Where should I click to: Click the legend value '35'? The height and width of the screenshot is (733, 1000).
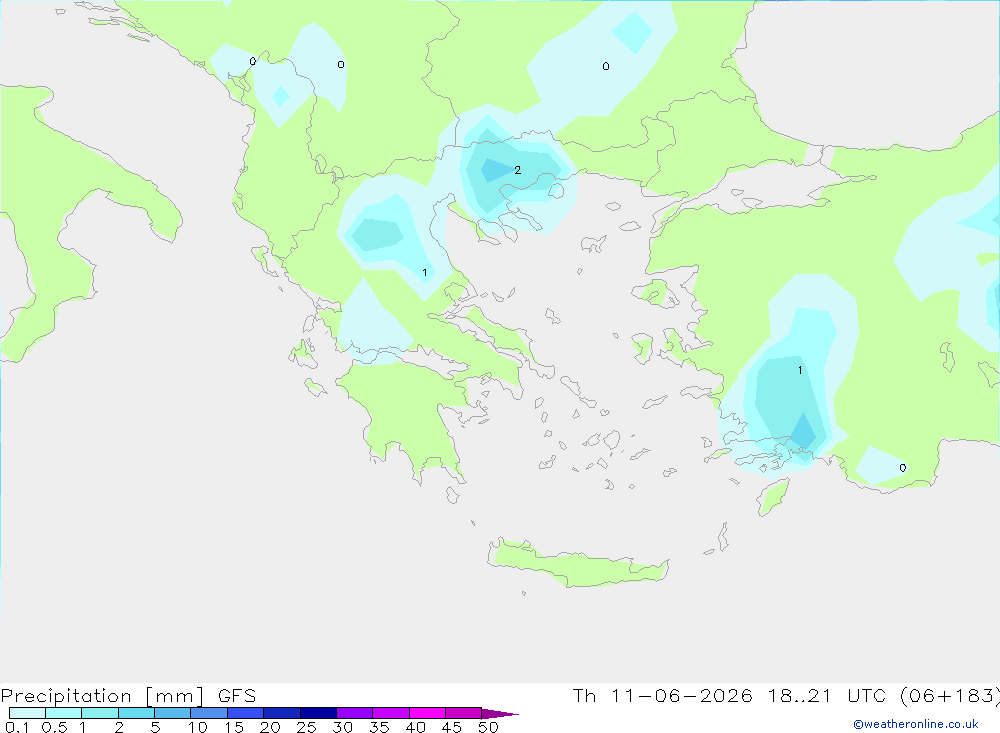coord(379,727)
